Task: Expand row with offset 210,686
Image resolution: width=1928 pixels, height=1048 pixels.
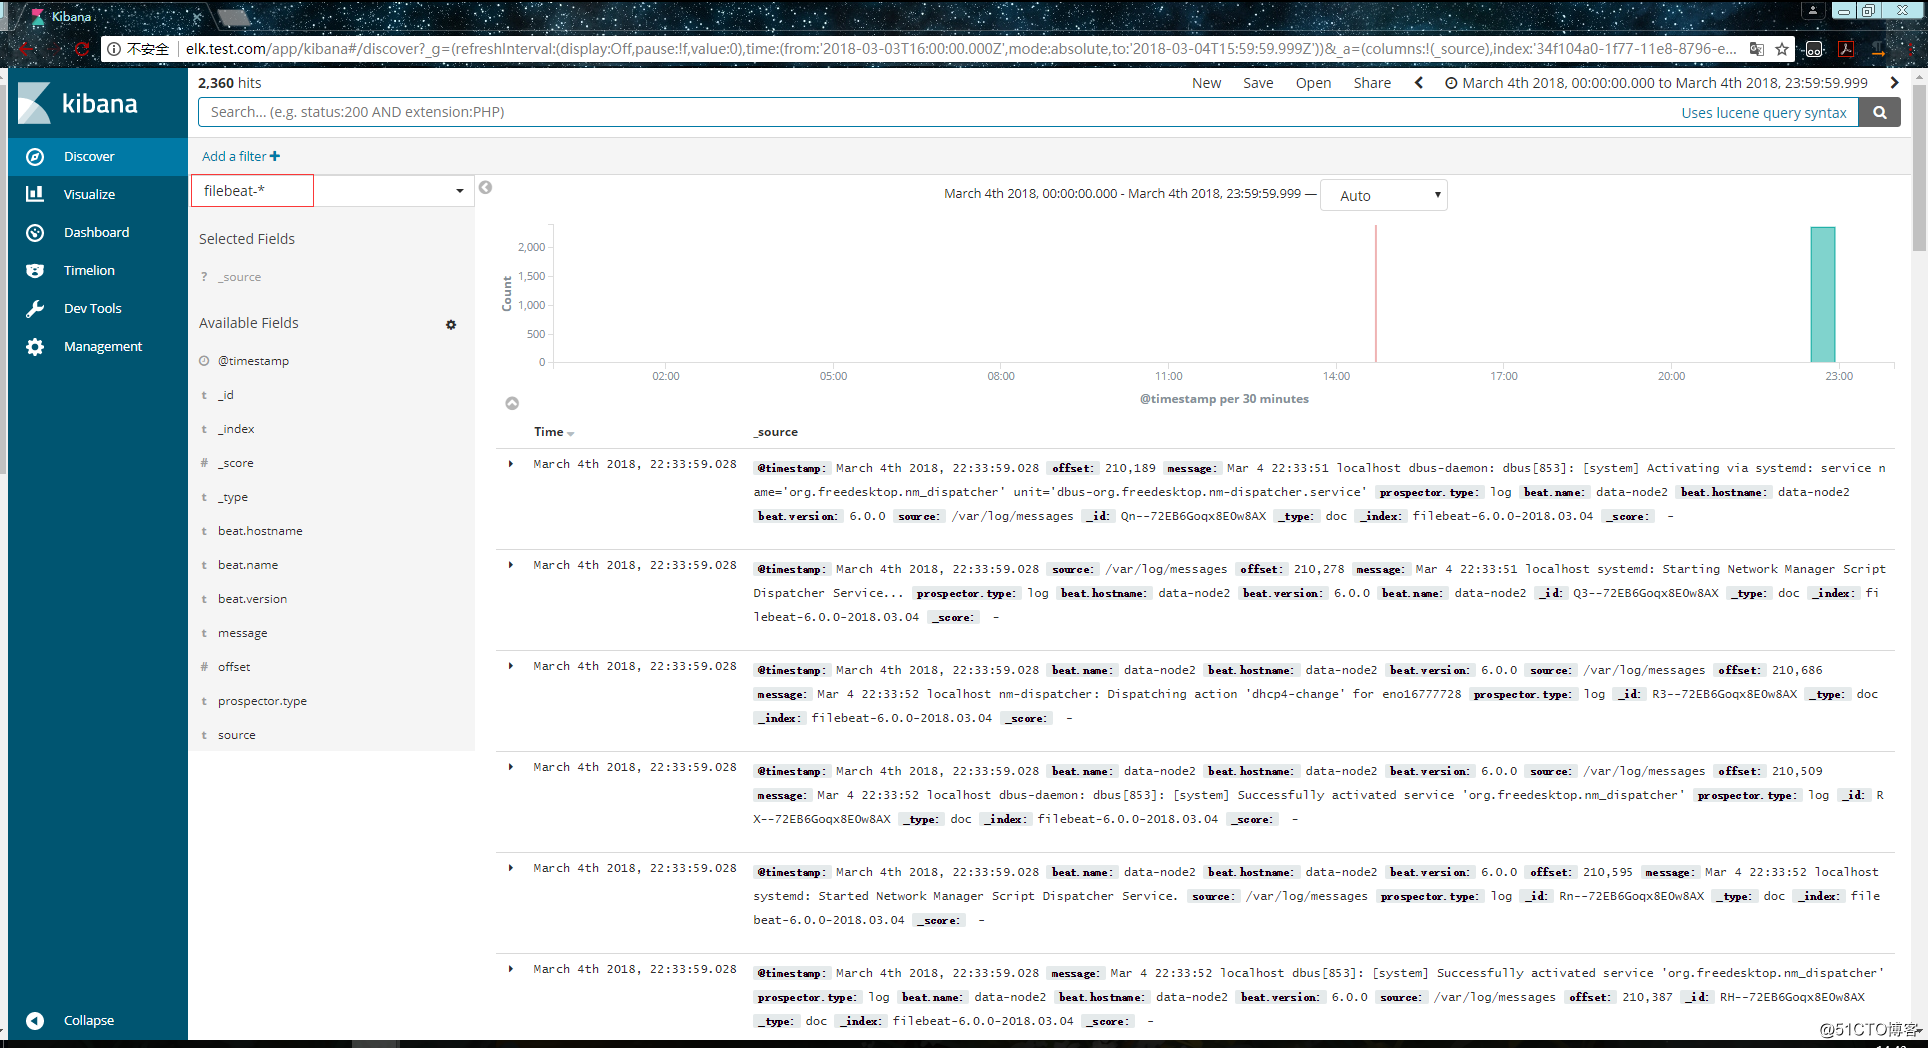Action: point(511,666)
